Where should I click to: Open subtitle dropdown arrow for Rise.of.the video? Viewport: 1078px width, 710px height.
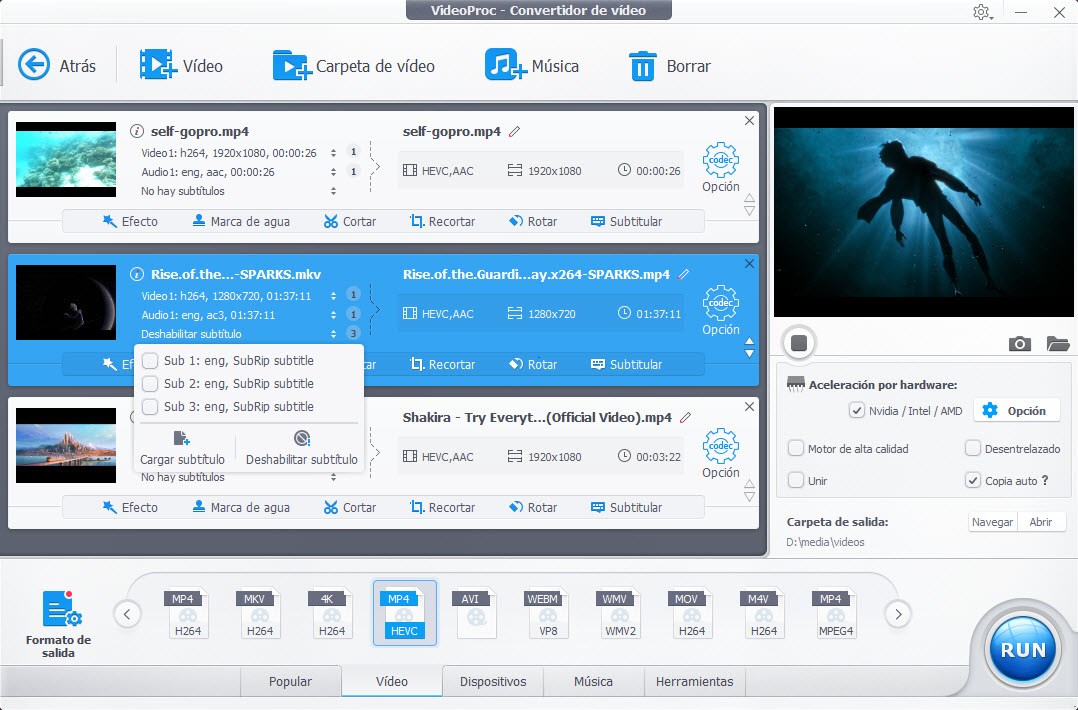[x=333, y=334]
